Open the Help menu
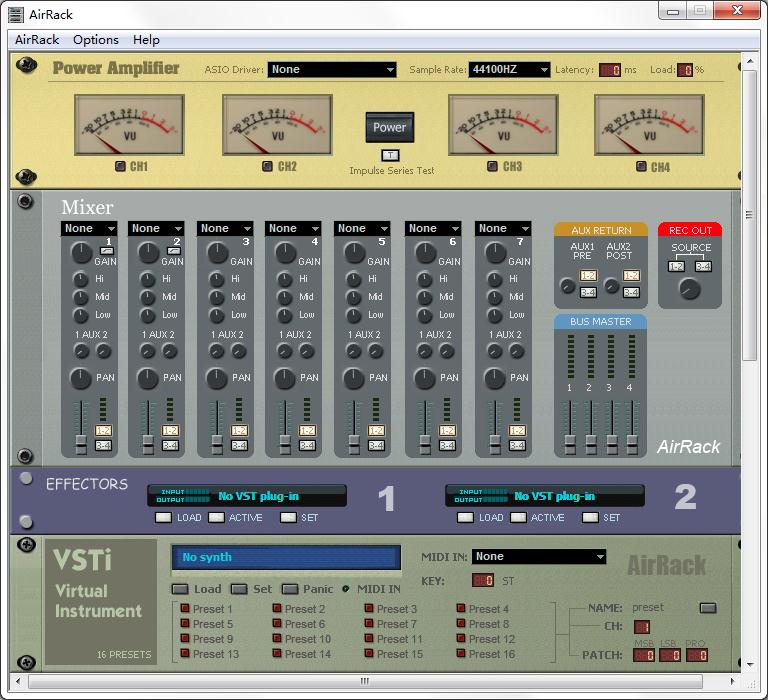 146,40
